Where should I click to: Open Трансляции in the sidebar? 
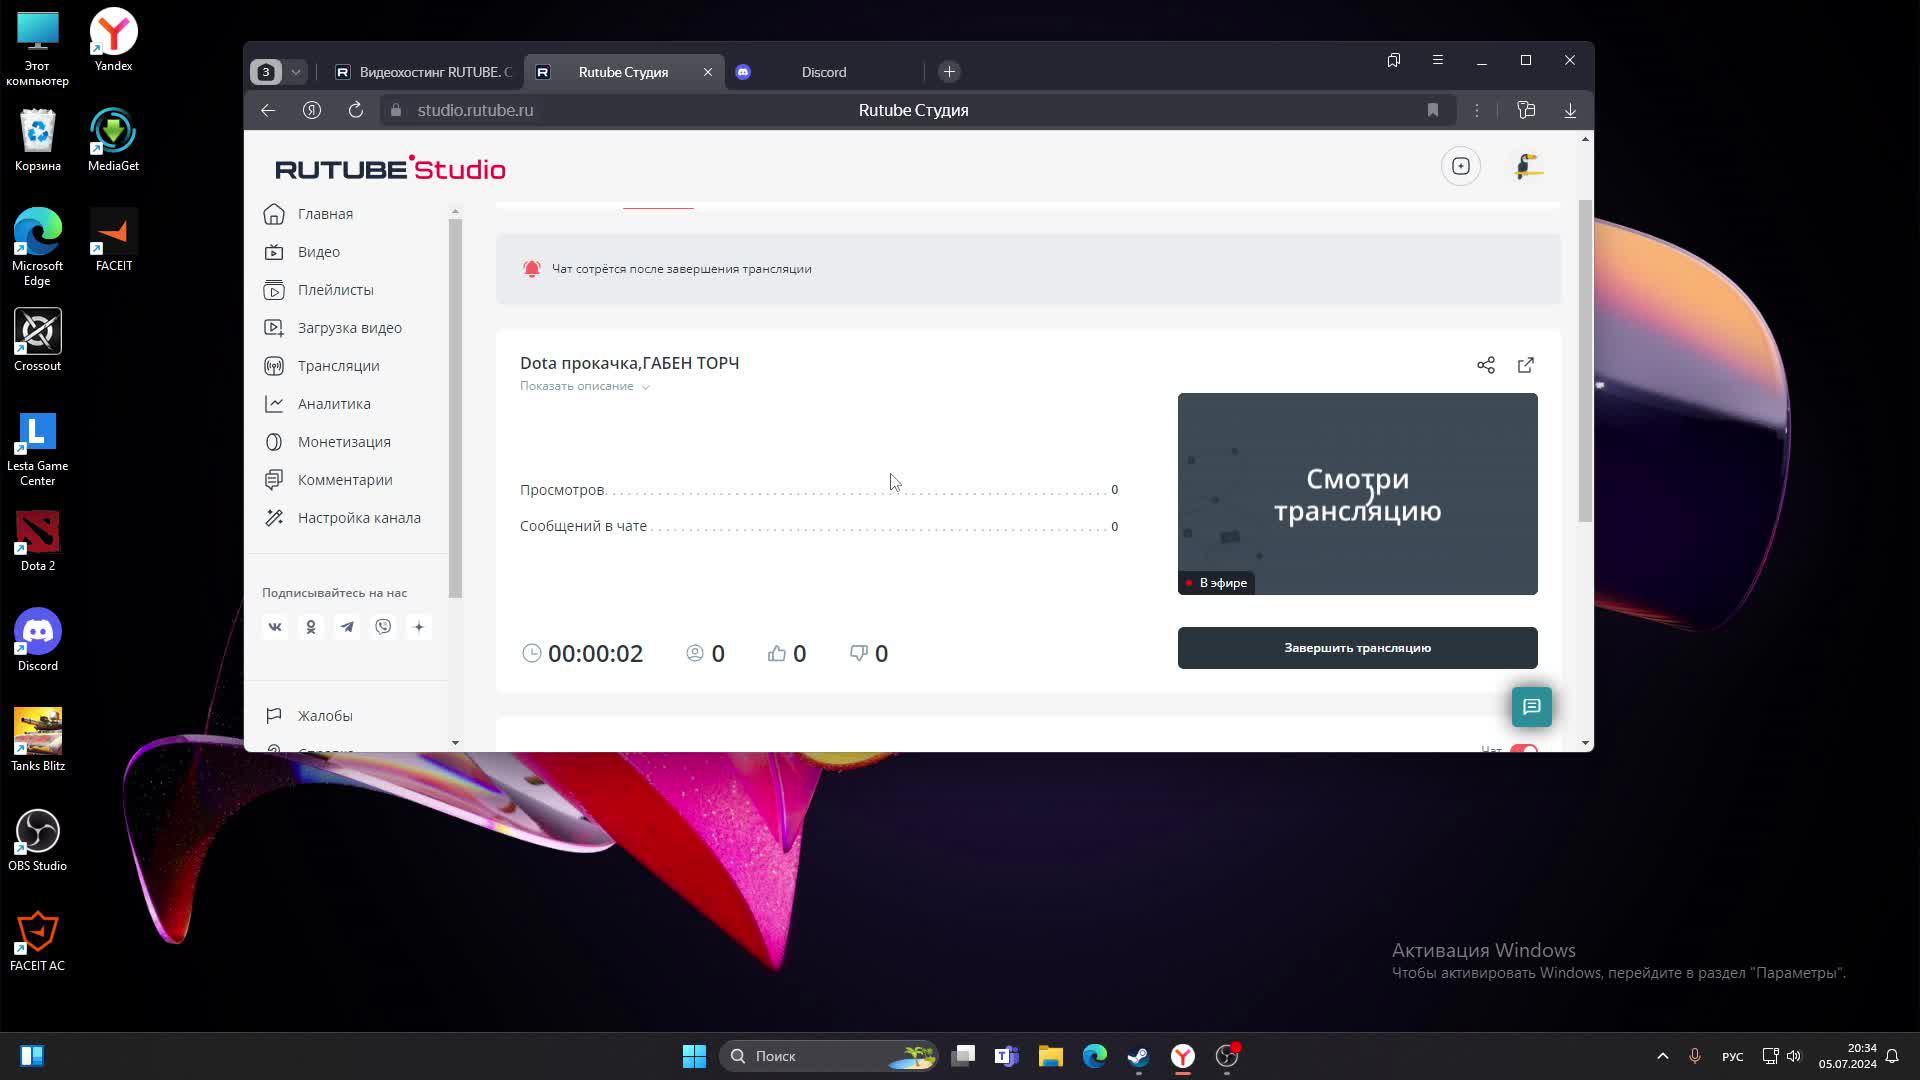[338, 366]
